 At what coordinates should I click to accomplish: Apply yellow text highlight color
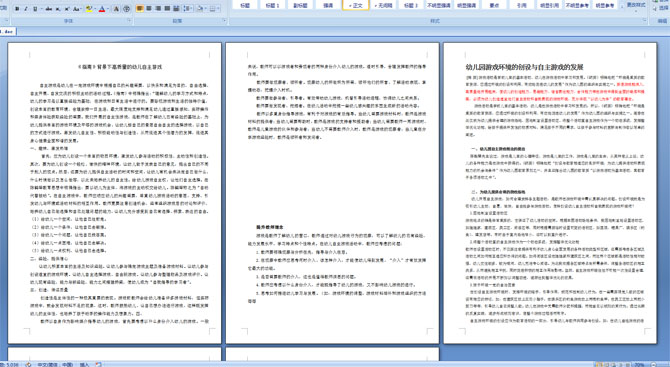89,9
